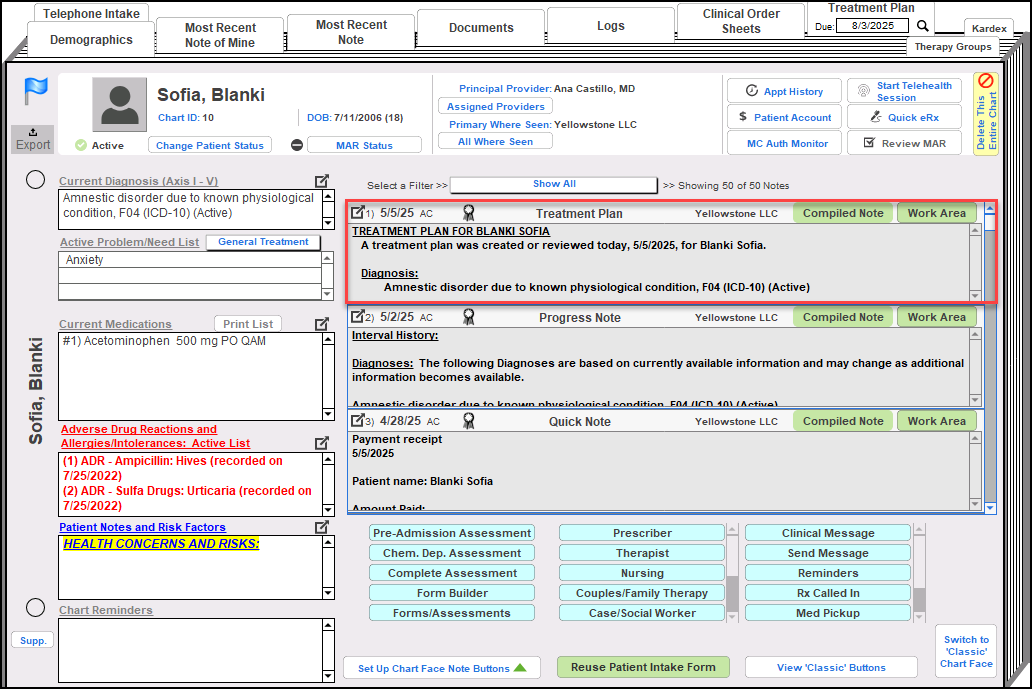This screenshot has width=1032, height=689.
Task: Select the radio circle beside Current Diagnosis
Action: (35, 180)
